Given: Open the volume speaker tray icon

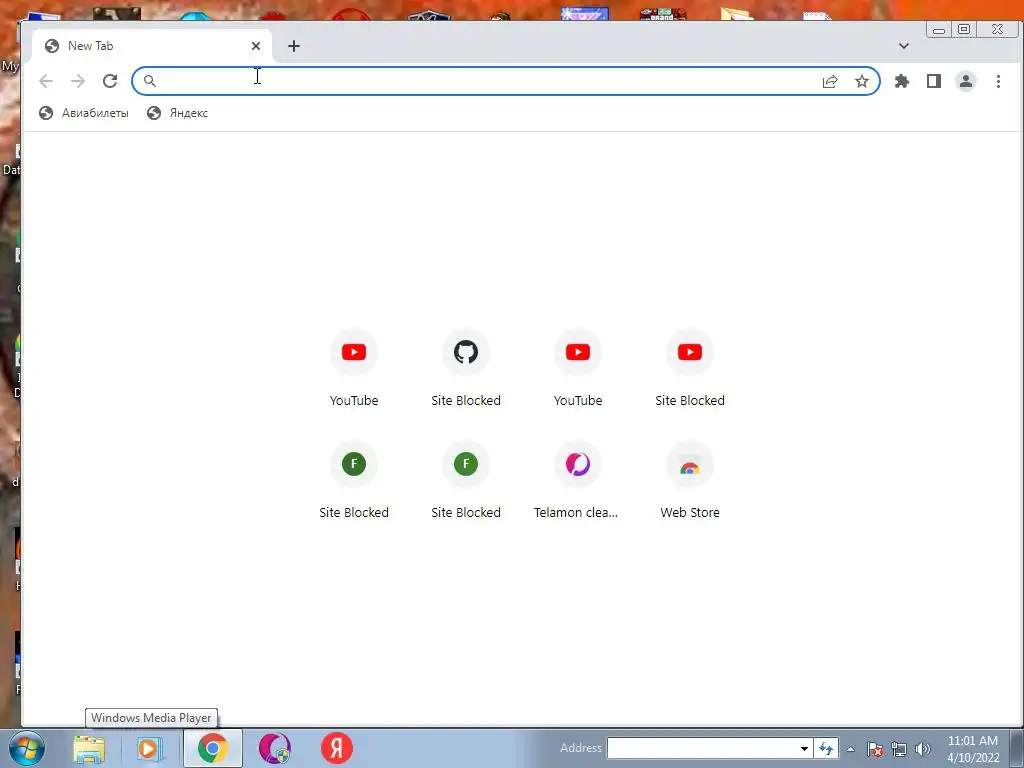Looking at the screenshot, I should [x=922, y=749].
